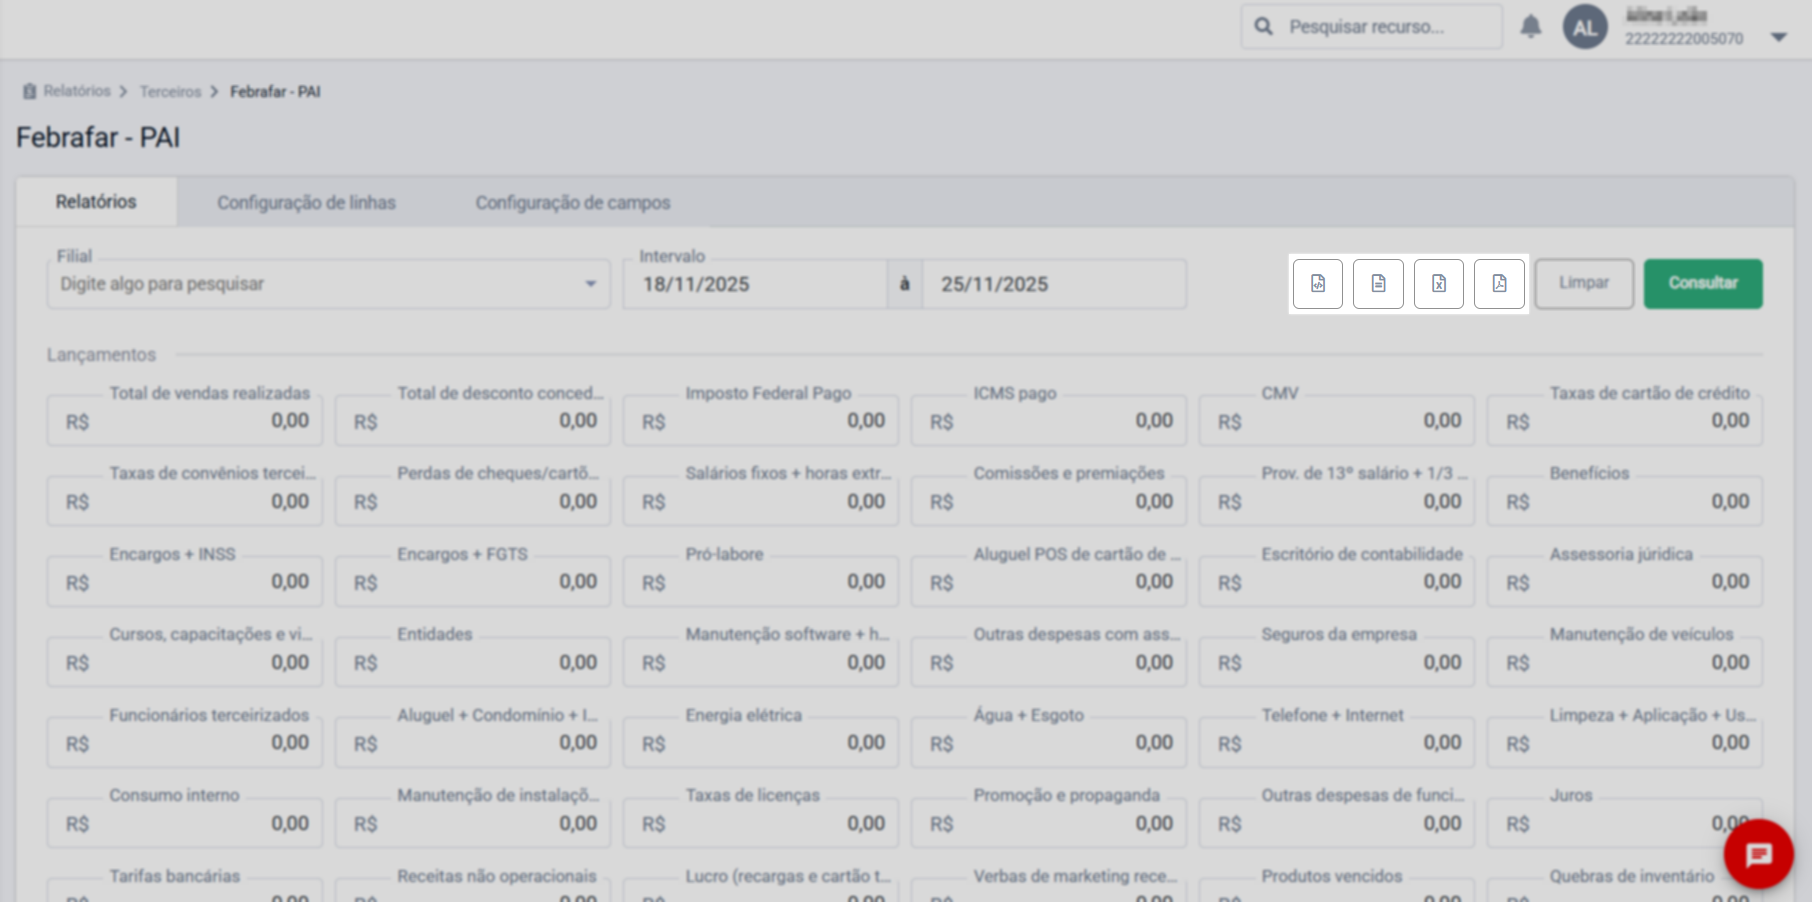The image size is (1812, 902).
Task: Export report as Excel spreadsheet
Action: pos(1439,284)
